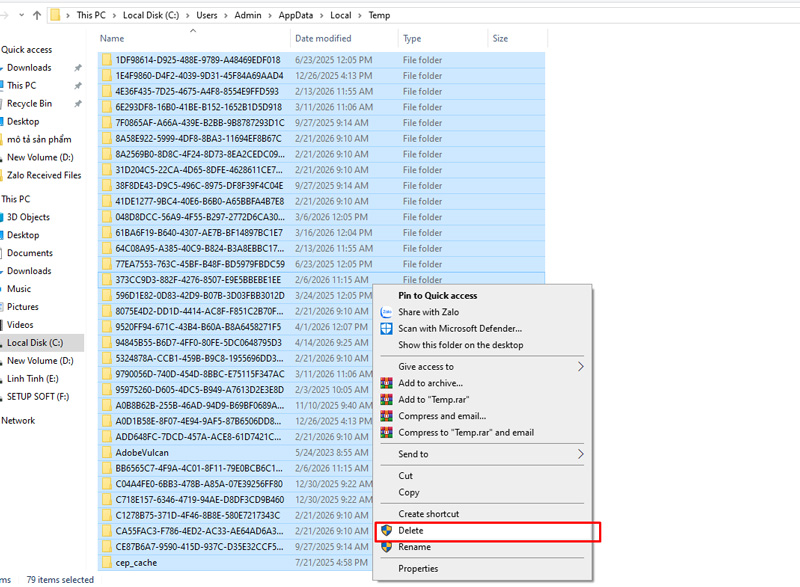Click the Name column header
The height and width of the screenshot is (587, 800).
112,39
